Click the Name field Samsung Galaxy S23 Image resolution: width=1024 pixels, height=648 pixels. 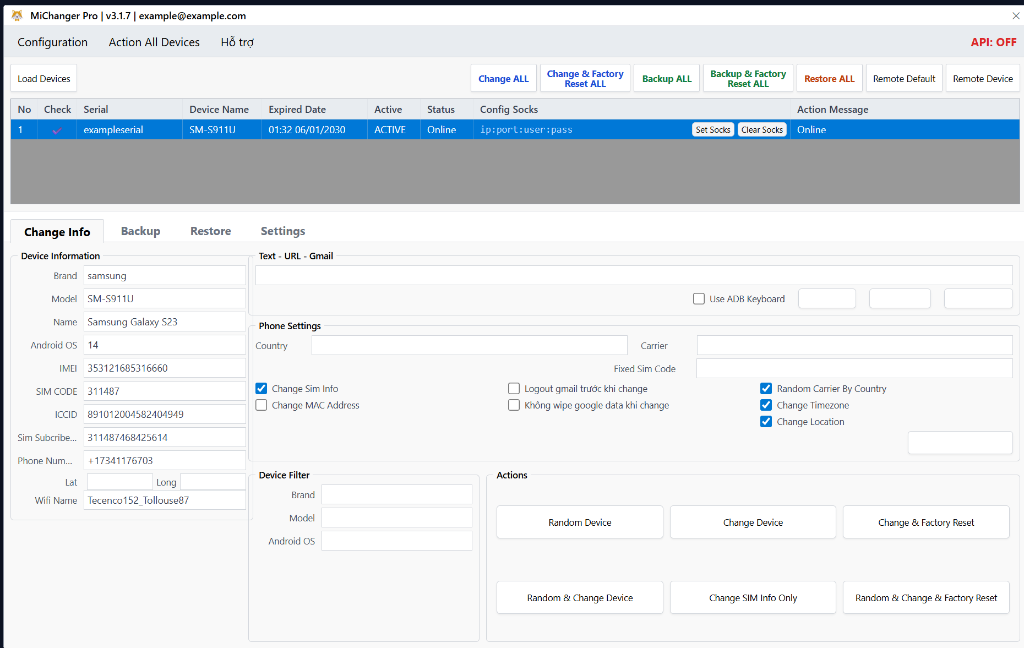coord(164,321)
